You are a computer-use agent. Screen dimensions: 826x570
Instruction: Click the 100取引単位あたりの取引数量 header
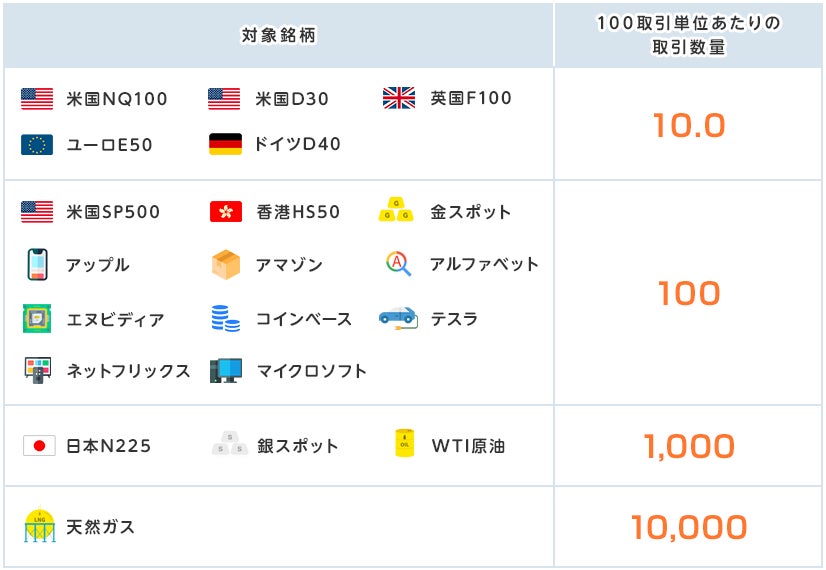[x=689, y=35]
